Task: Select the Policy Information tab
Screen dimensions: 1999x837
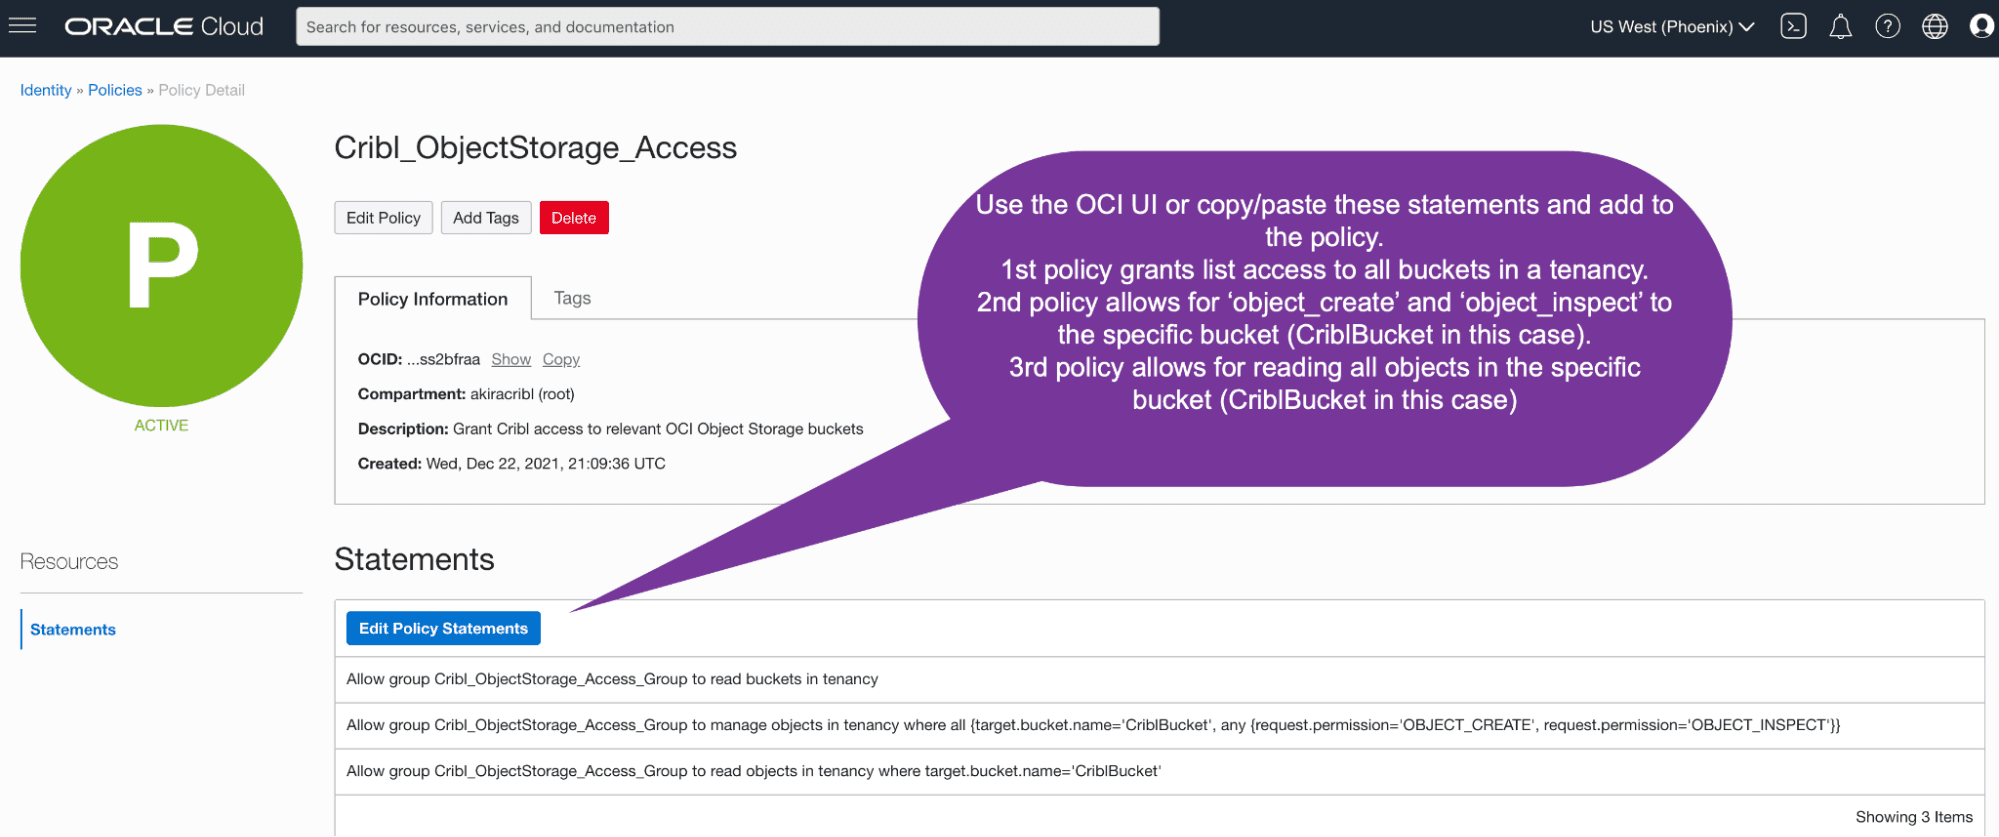Action: pos(432,299)
